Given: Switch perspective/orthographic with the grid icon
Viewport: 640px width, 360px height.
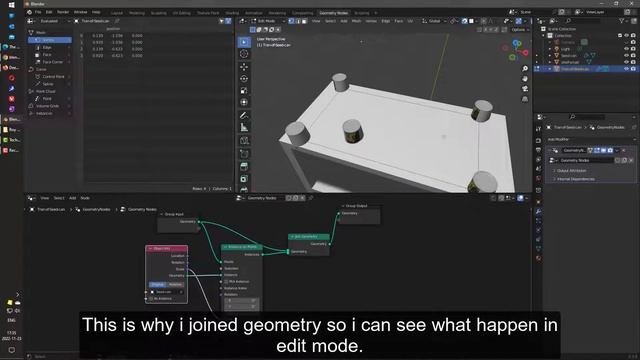Looking at the screenshot, I should 525,99.
